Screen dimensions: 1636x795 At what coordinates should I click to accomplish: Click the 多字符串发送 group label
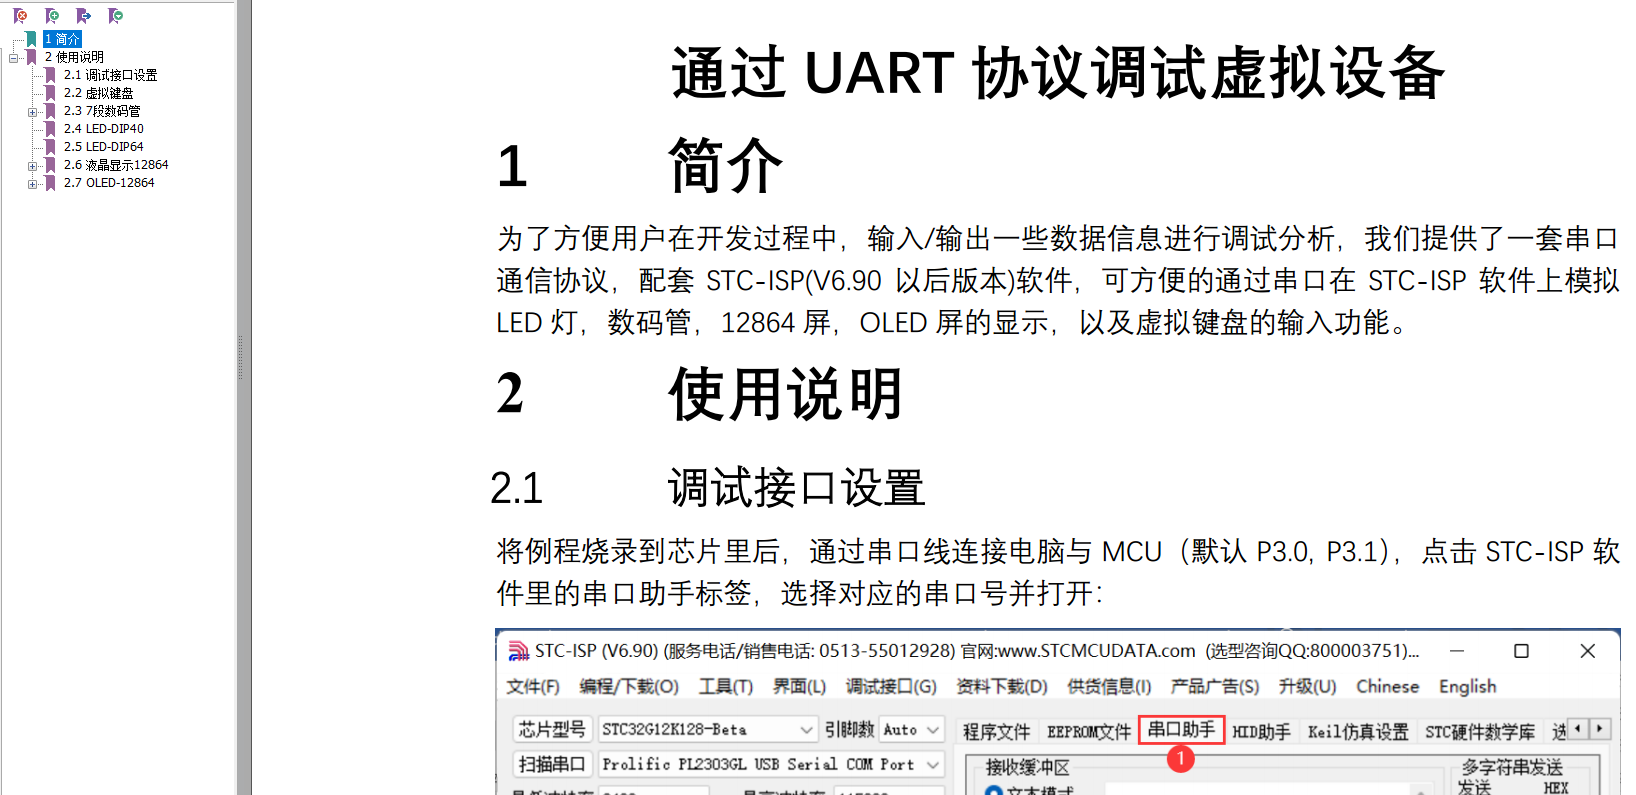click(1512, 767)
